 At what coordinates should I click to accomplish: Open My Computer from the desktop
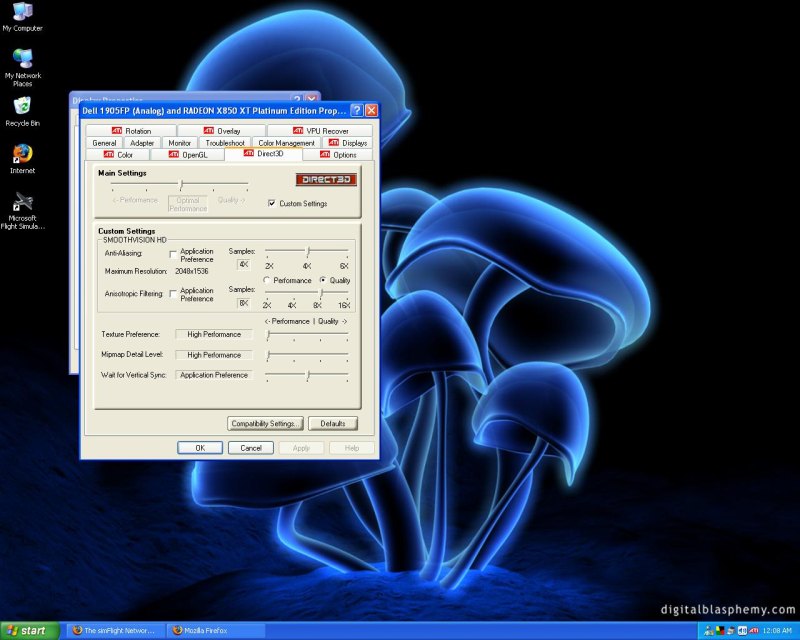tap(22, 15)
